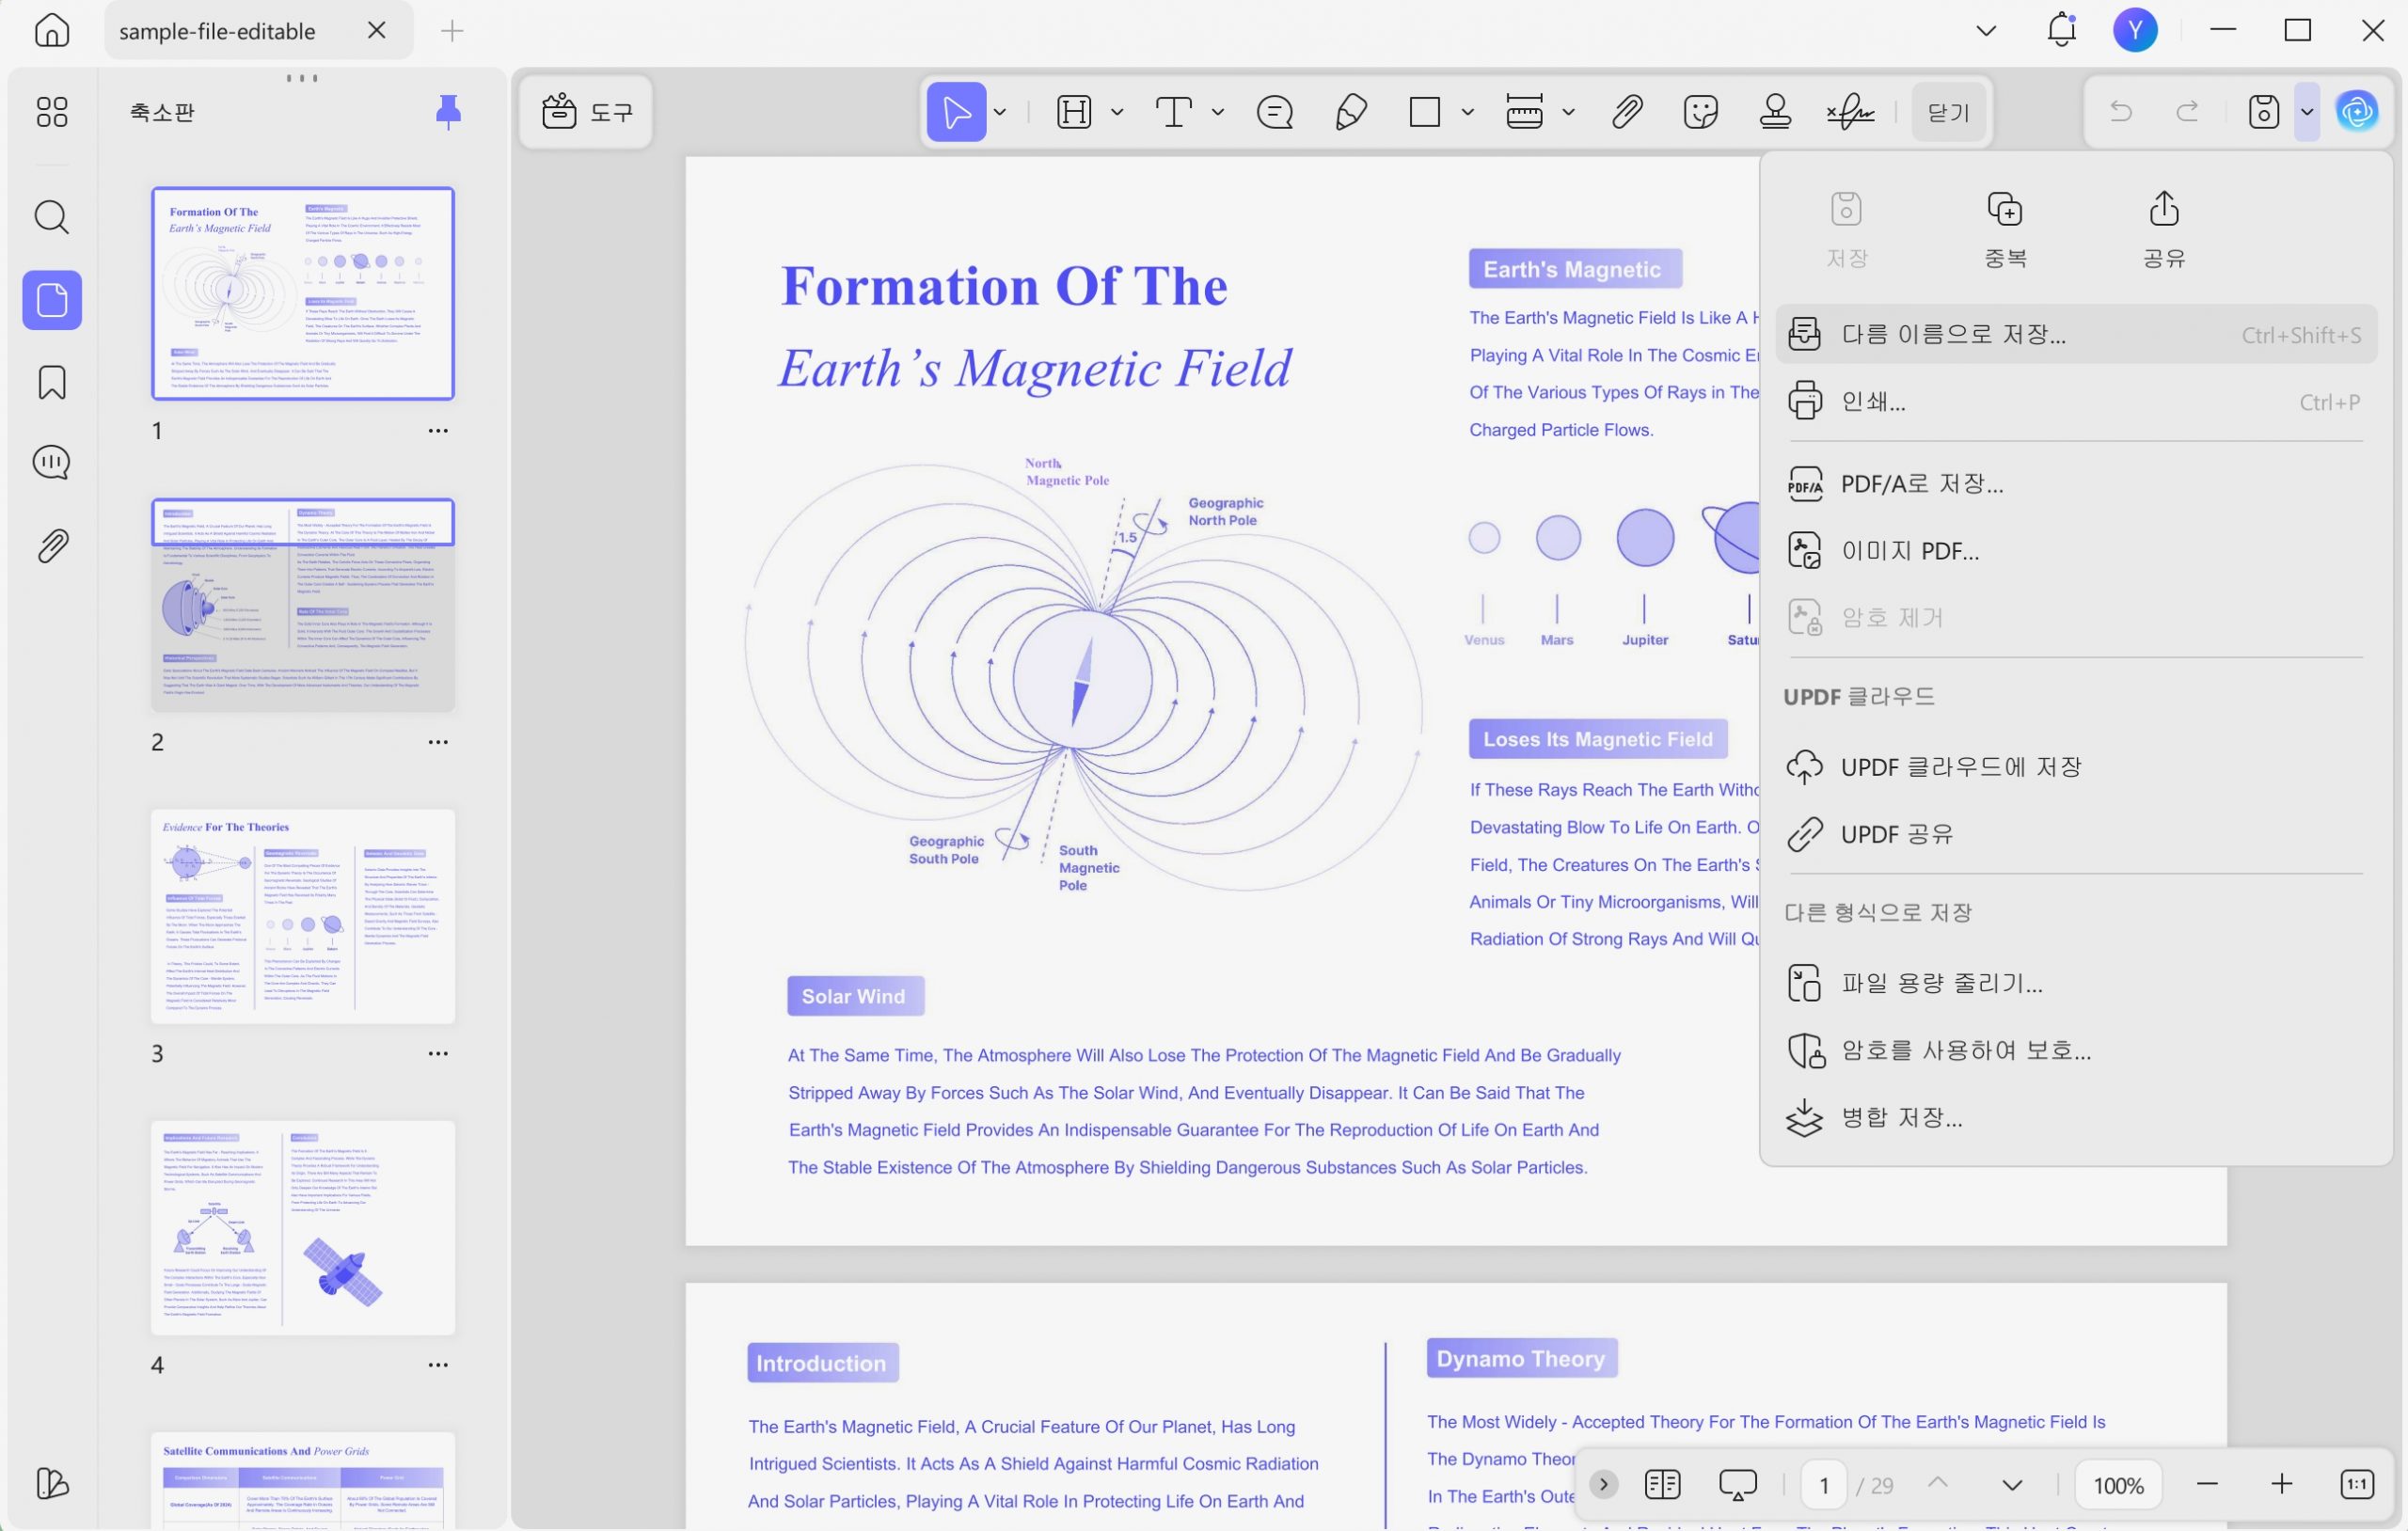Screen dimensions: 2408x1531
Task: Go to next page arrow
Action: (x=2012, y=1484)
